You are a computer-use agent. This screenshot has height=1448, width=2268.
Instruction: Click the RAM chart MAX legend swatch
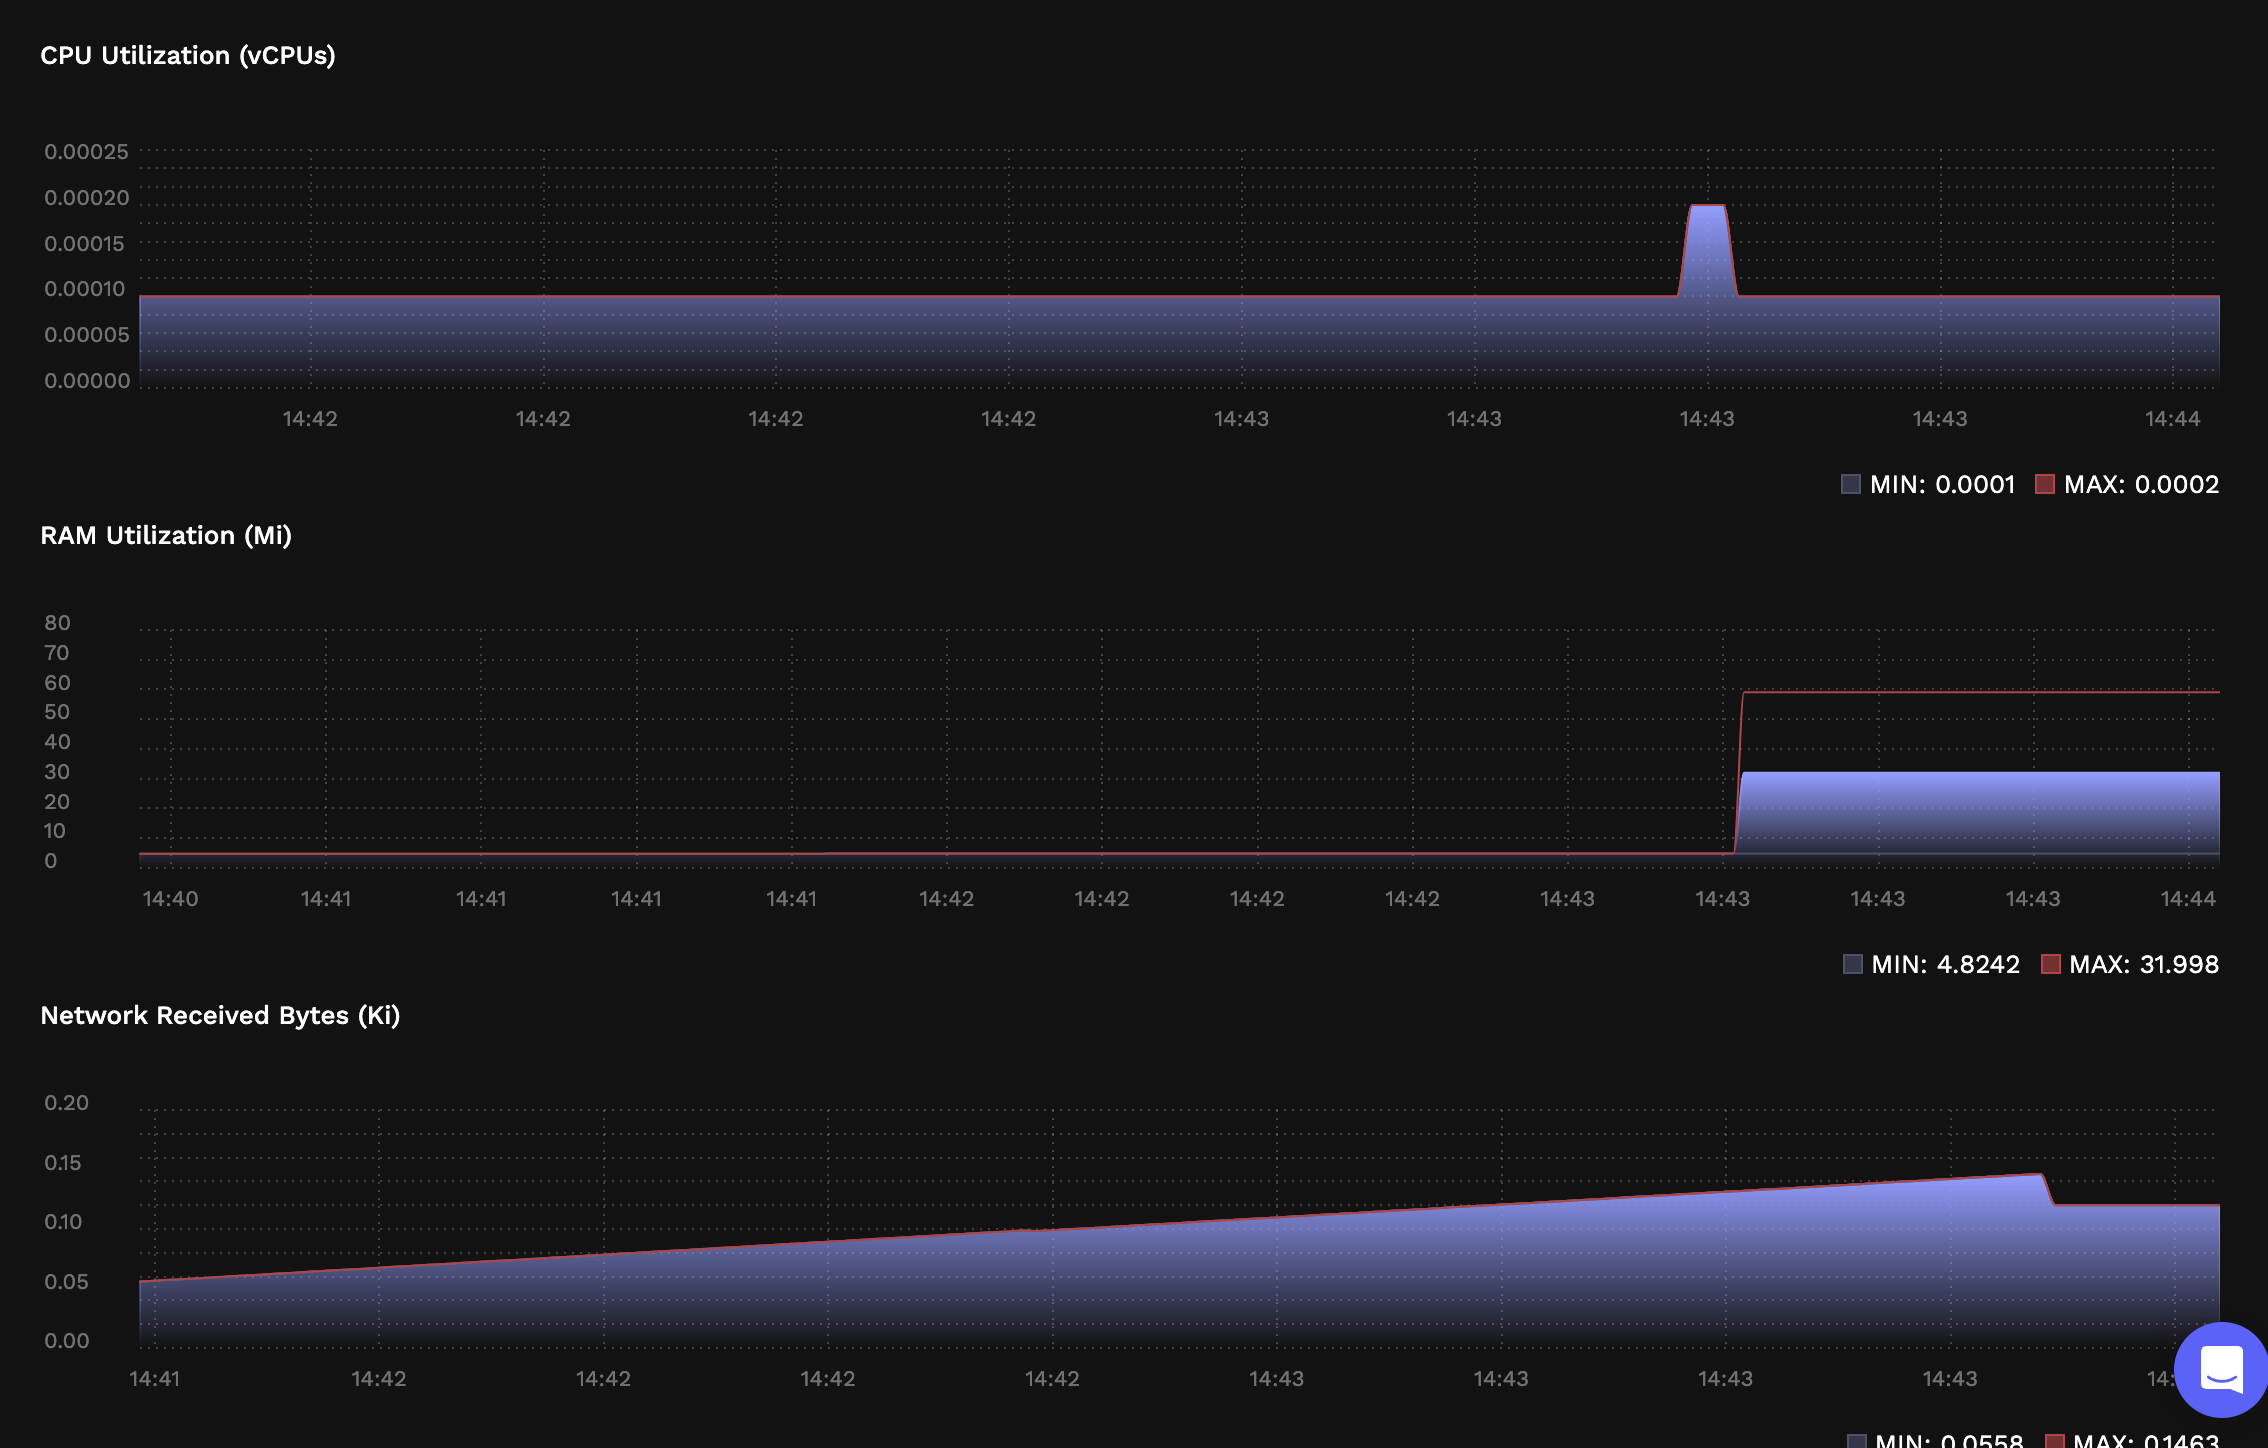(2051, 964)
